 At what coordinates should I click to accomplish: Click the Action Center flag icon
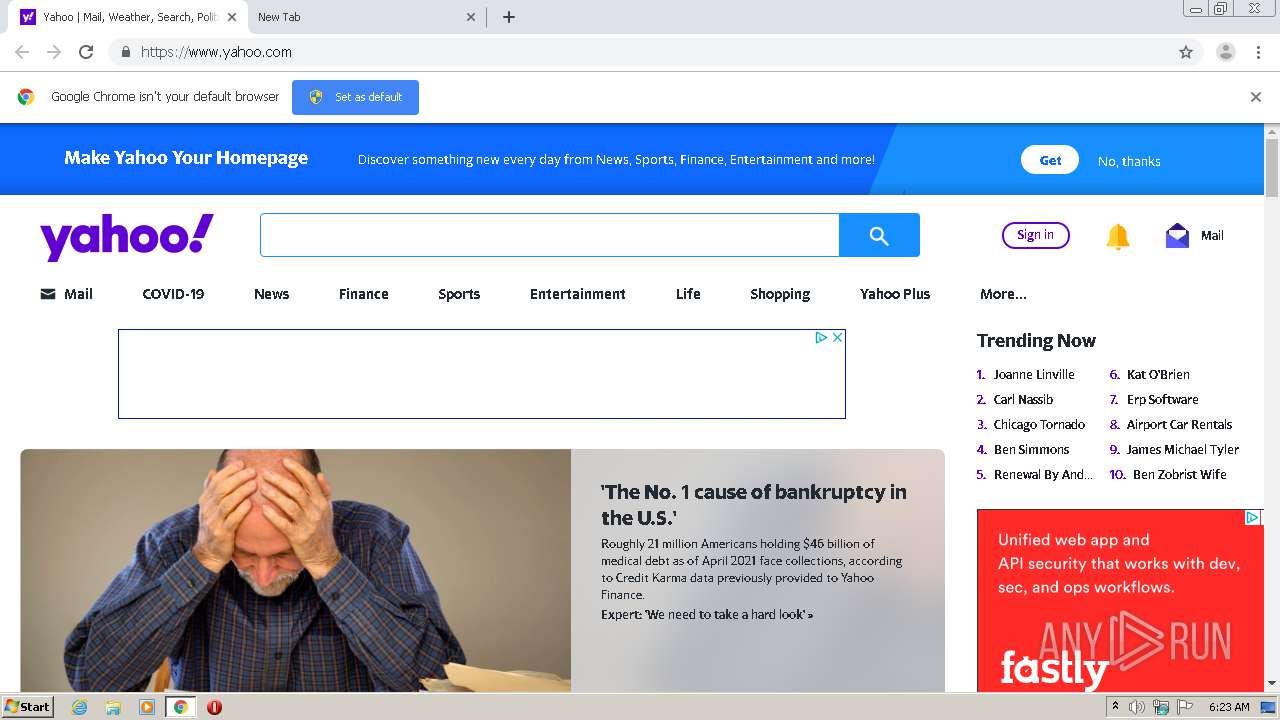[x=1185, y=707]
